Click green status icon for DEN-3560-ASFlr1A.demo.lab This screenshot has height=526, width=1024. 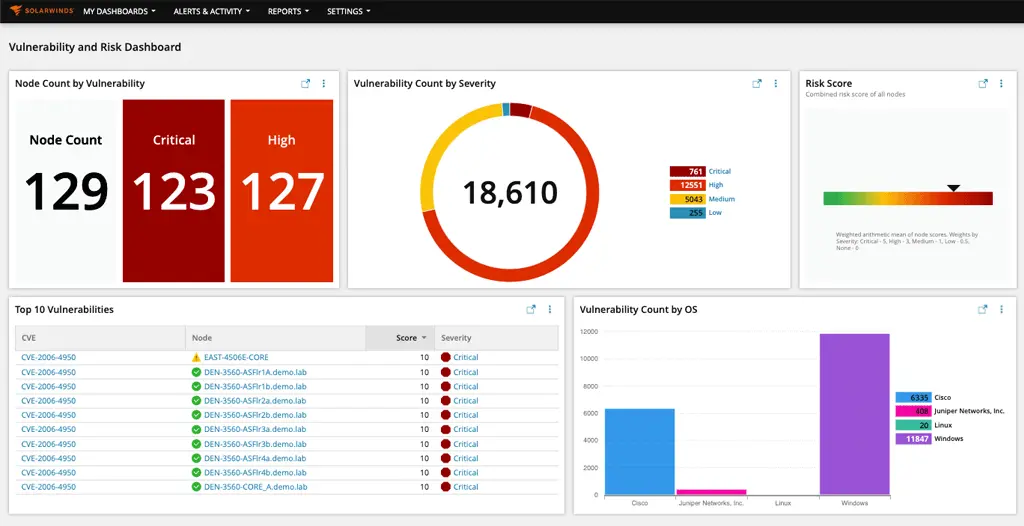[x=196, y=372]
